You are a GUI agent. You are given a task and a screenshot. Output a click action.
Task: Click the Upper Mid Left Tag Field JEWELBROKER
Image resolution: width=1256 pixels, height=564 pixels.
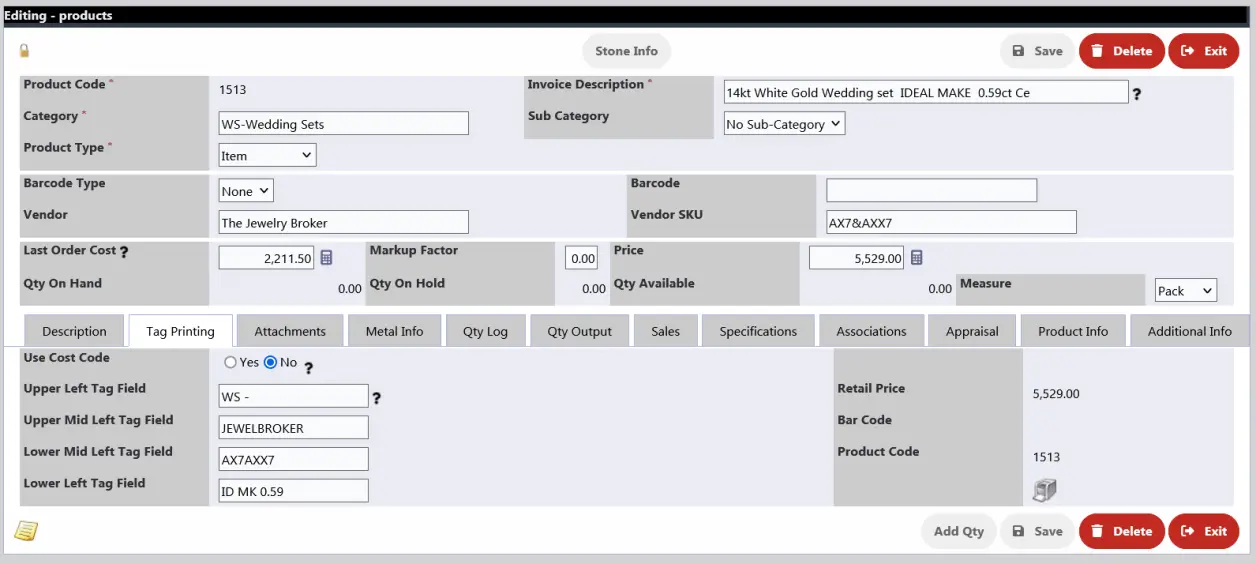pos(294,427)
